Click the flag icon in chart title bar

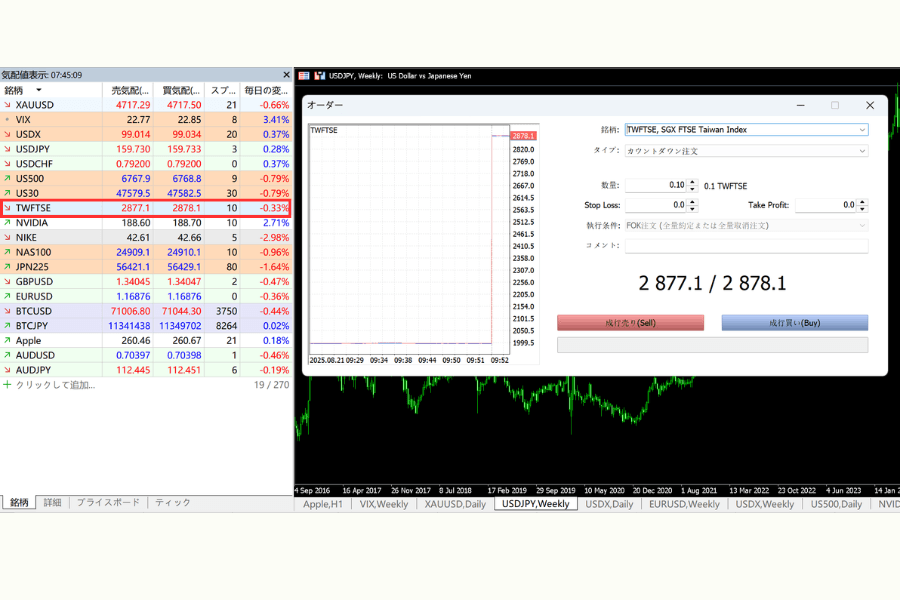304,76
